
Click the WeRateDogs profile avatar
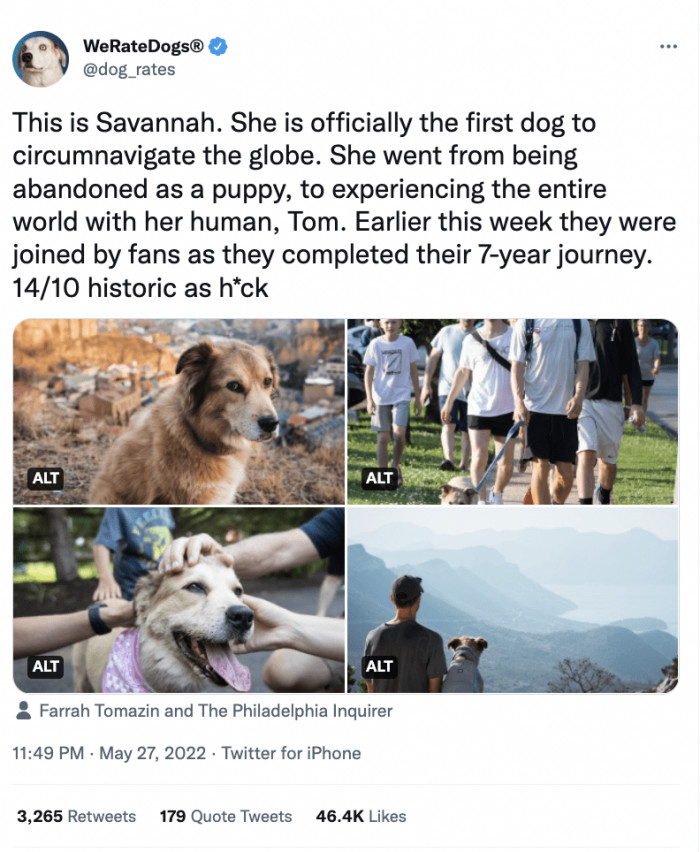tap(41, 58)
